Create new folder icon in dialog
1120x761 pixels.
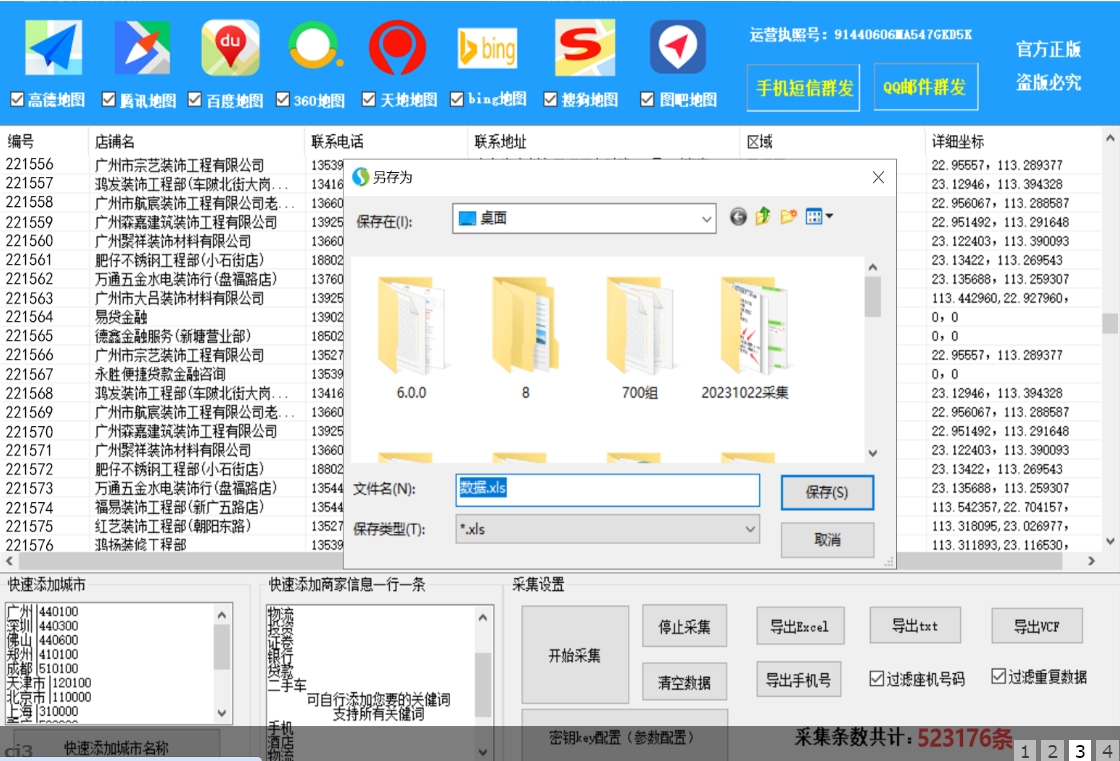[789, 216]
